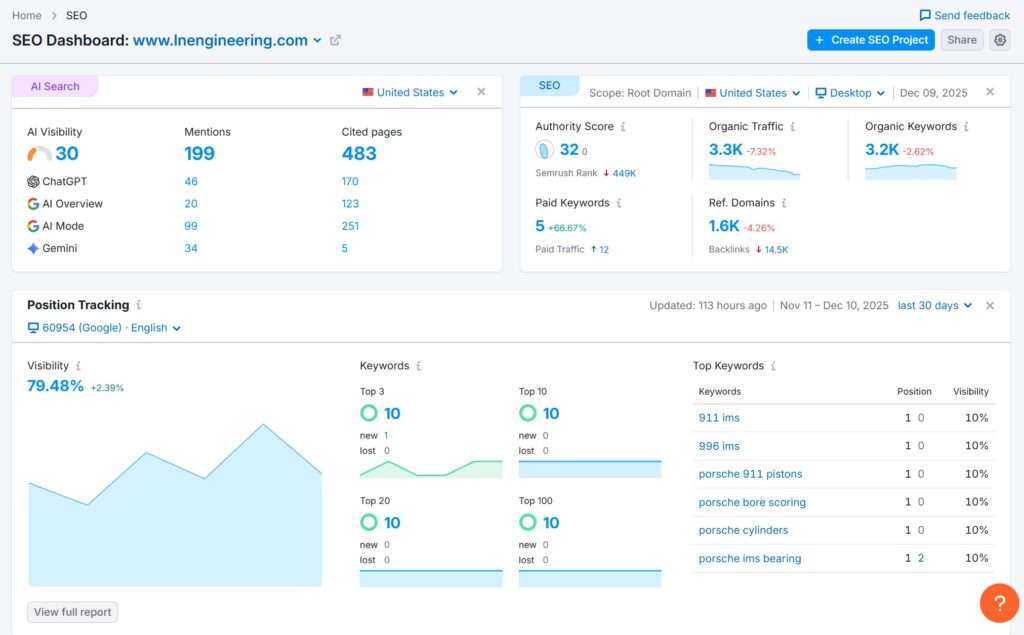1024x635 pixels.
Task: Open the Desktop device dropdown
Action: (850, 93)
